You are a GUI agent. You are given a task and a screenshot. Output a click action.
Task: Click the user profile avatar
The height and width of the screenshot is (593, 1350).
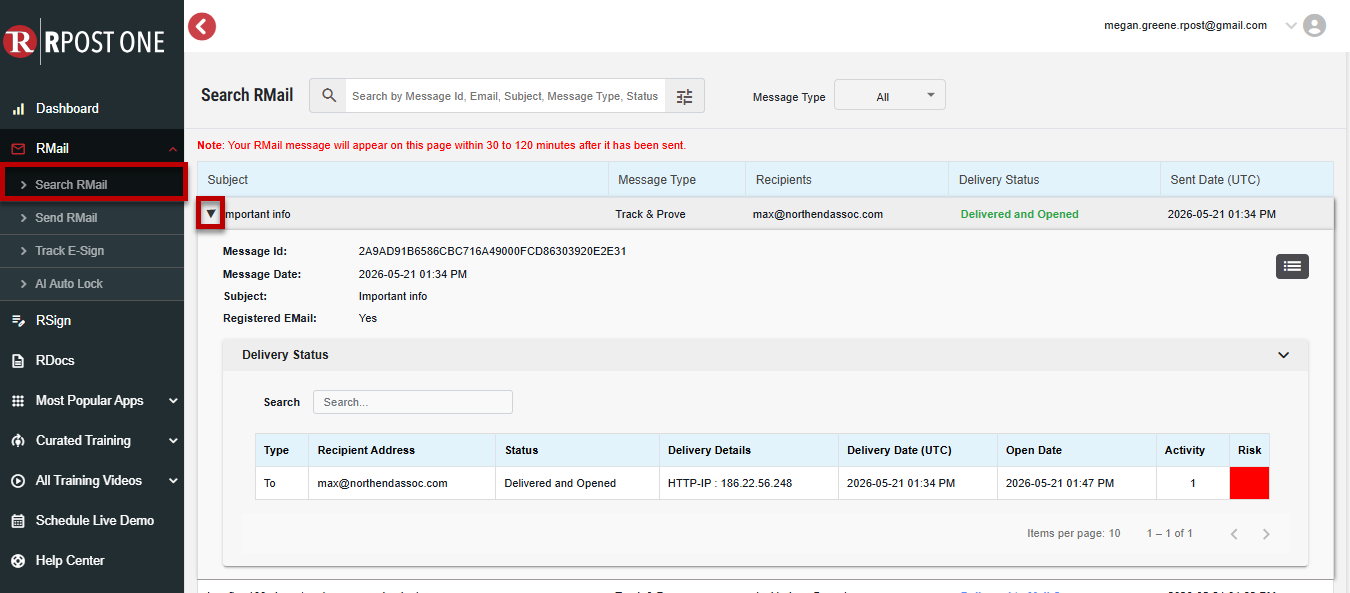pyautogui.click(x=1314, y=26)
